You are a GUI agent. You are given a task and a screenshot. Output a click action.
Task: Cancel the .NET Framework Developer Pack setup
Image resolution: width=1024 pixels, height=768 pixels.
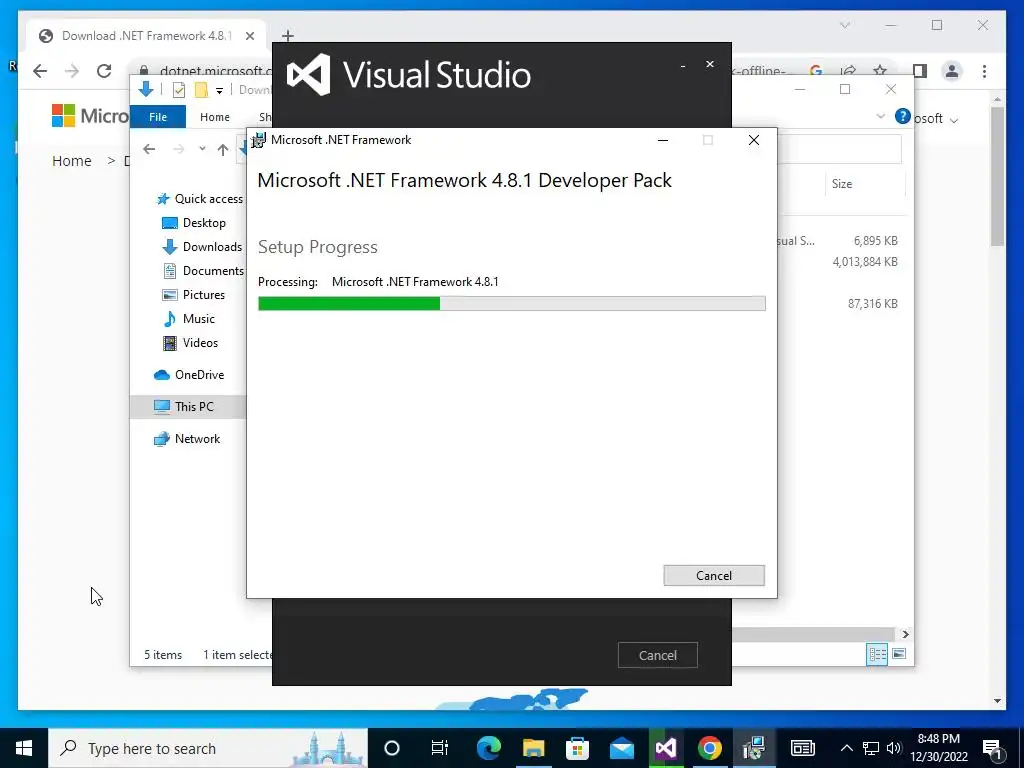click(x=714, y=575)
